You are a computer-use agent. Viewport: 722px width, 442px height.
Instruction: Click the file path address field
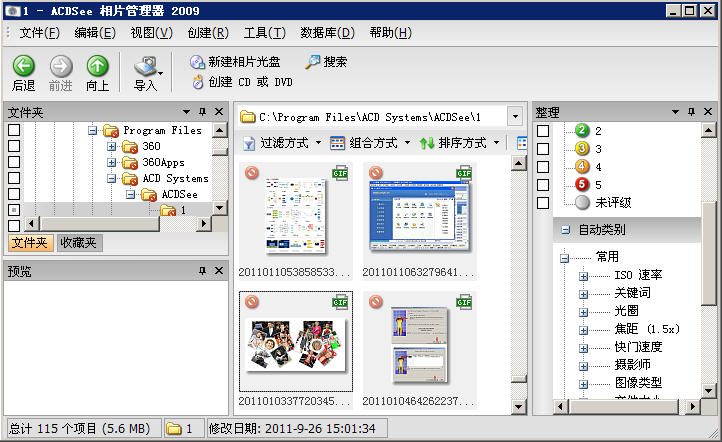tap(380, 117)
